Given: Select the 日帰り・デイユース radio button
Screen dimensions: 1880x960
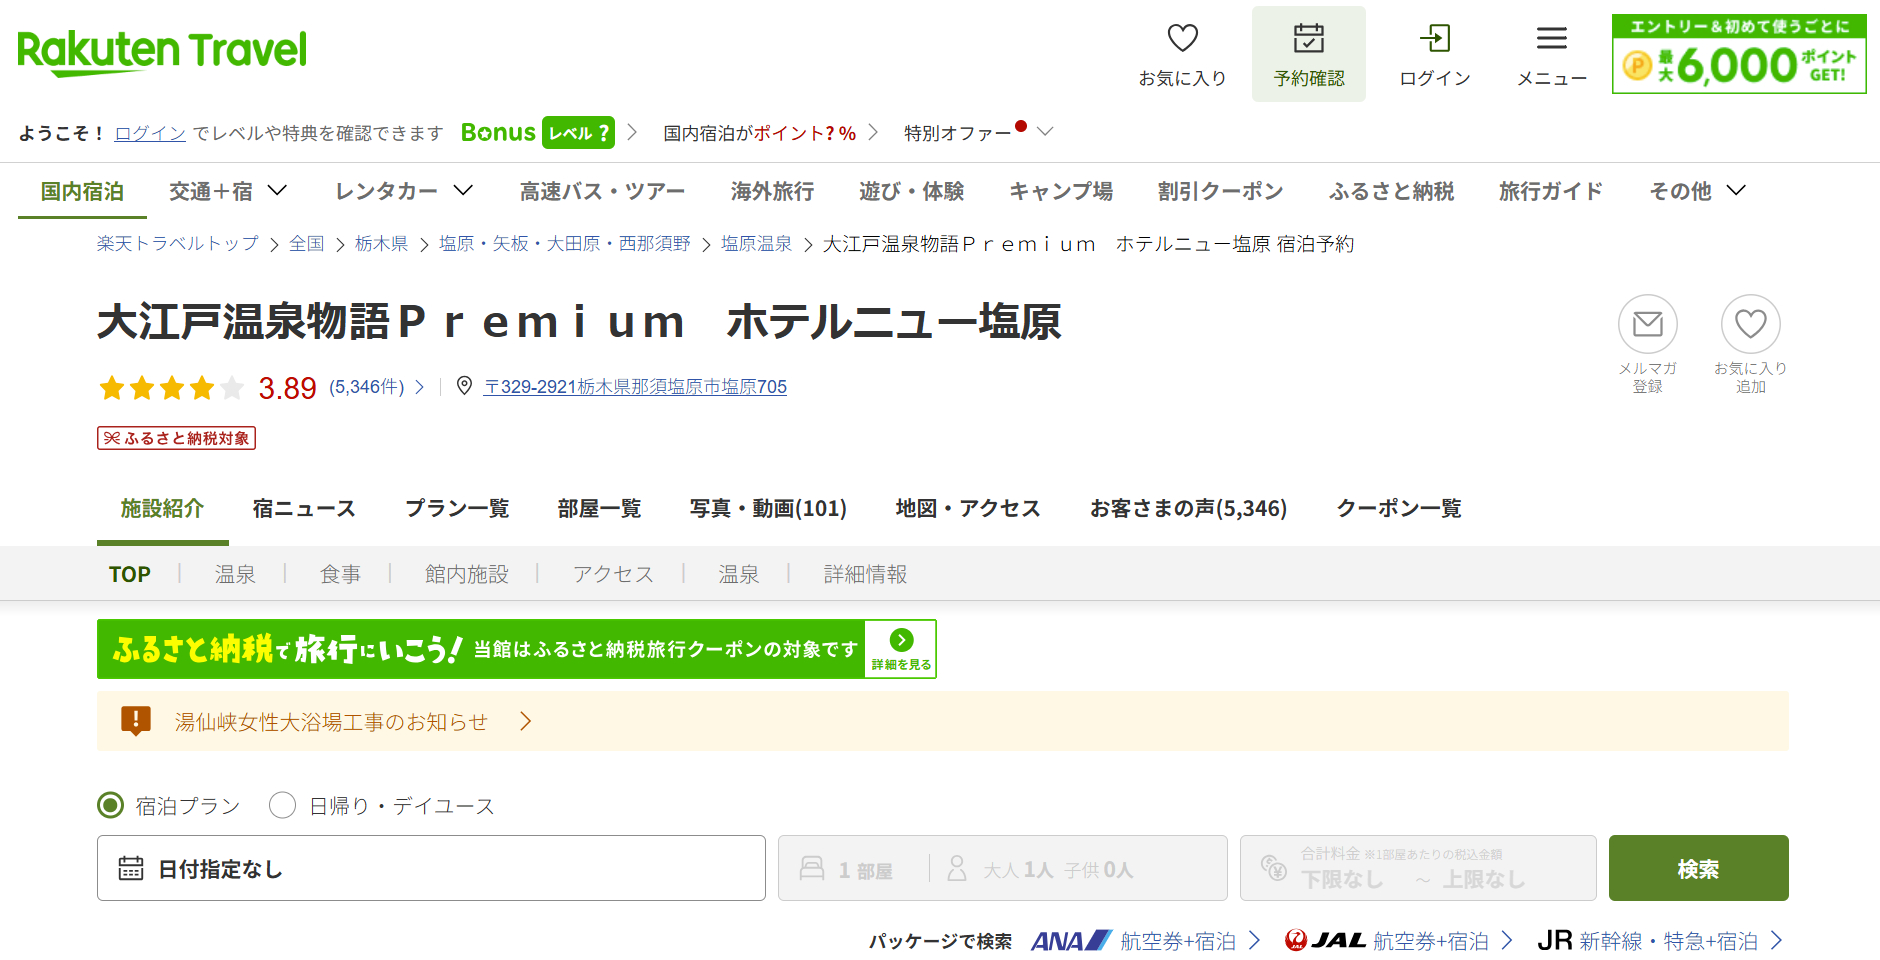Looking at the screenshot, I should (x=282, y=804).
